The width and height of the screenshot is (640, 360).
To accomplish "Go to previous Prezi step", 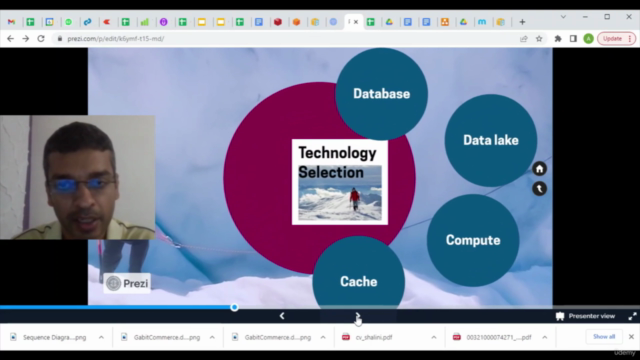I will (x=282, y=316).
